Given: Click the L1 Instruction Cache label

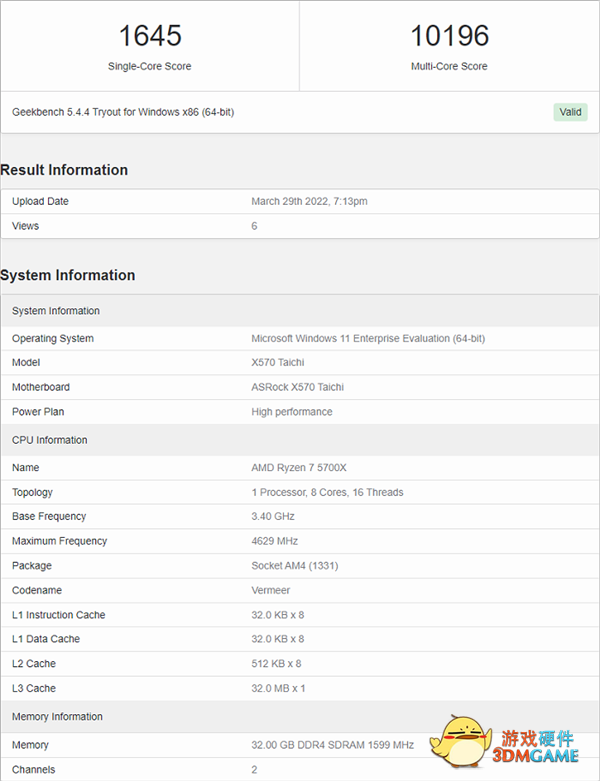Looking at the screenshot, I should click(59, 615).
